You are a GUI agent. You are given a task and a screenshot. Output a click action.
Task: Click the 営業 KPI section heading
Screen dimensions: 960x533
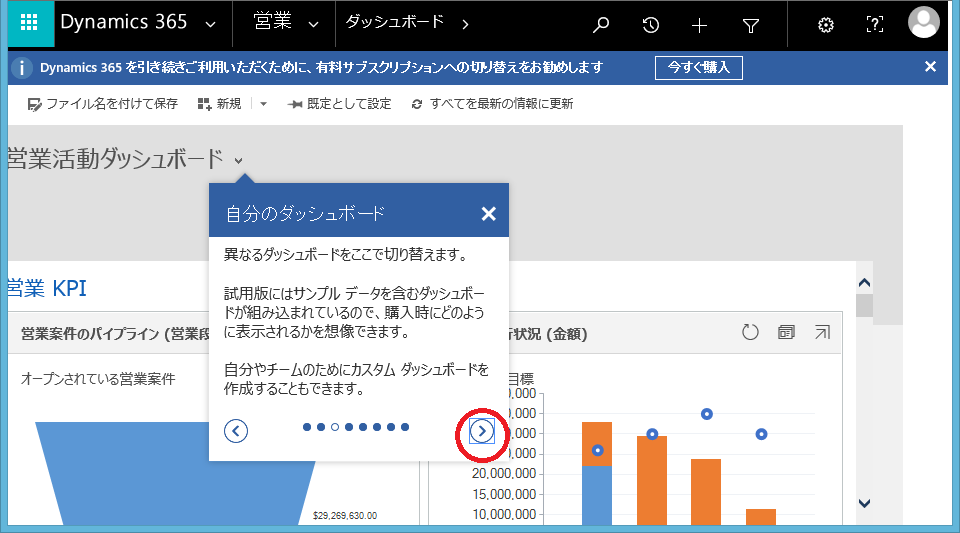coord(47,288)
